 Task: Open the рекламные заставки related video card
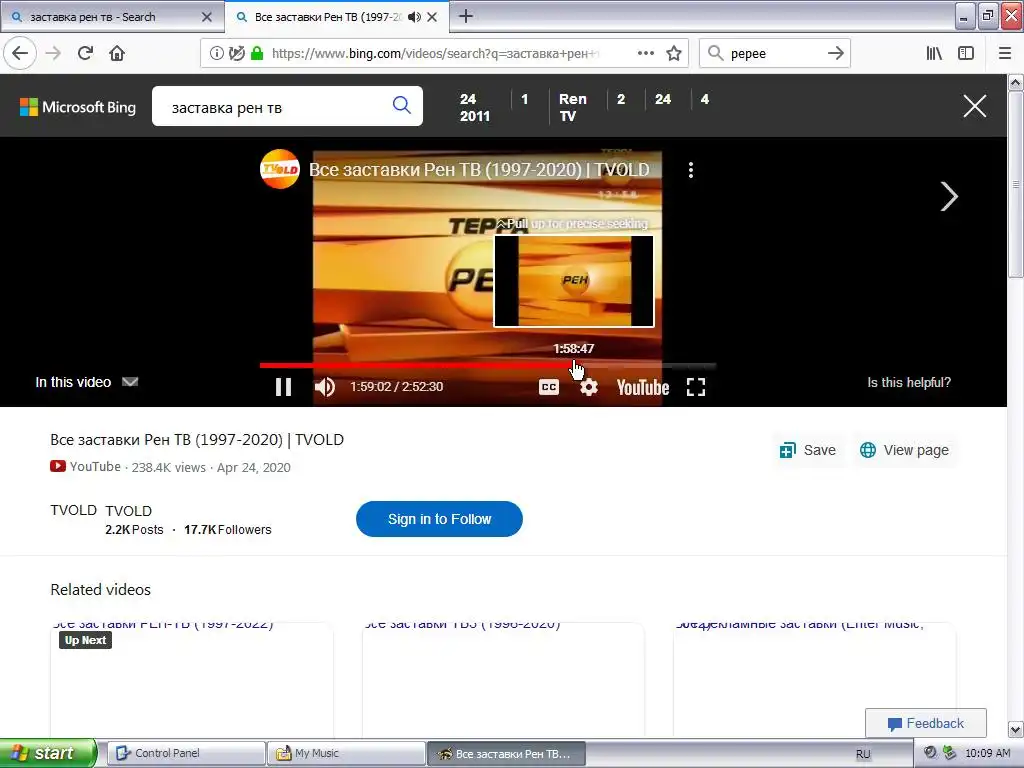click(814, 679)
